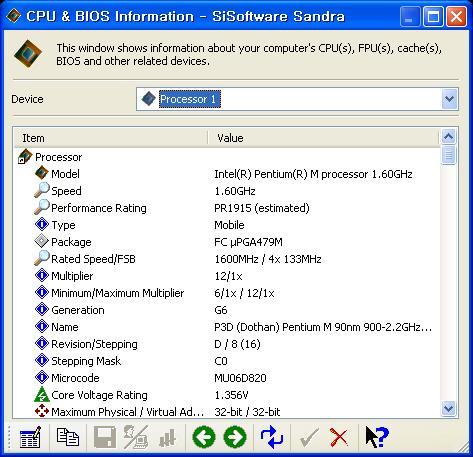Click the list scrollbar down arrow
Image resolution: width=473 pixels, height=457 pixels.
449,408
